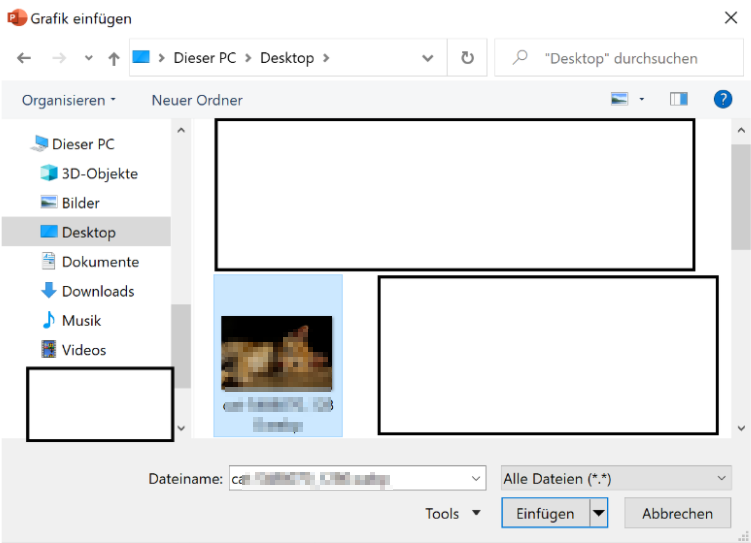The height and width of the screenshot is (543, 751).
Task: Open the view options dropdown arrow
Action: (642, 100)
